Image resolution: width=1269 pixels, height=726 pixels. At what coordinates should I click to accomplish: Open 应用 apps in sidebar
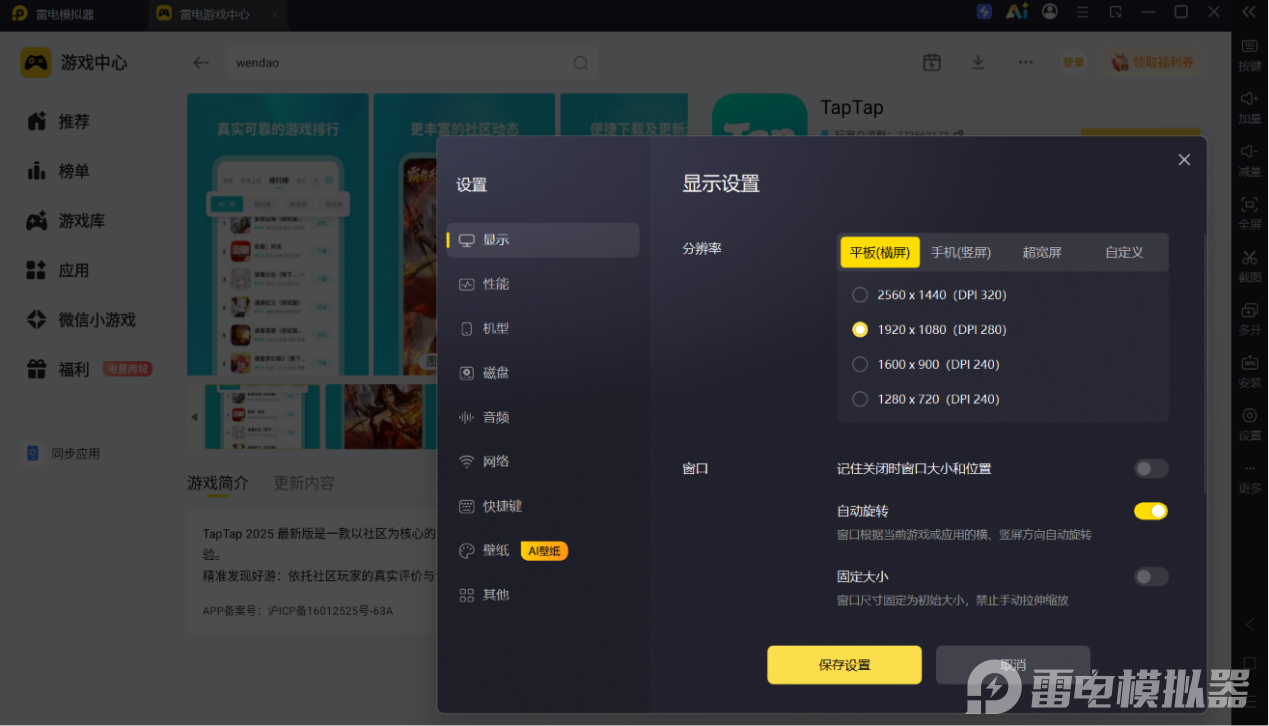click(x=58, y=270)
